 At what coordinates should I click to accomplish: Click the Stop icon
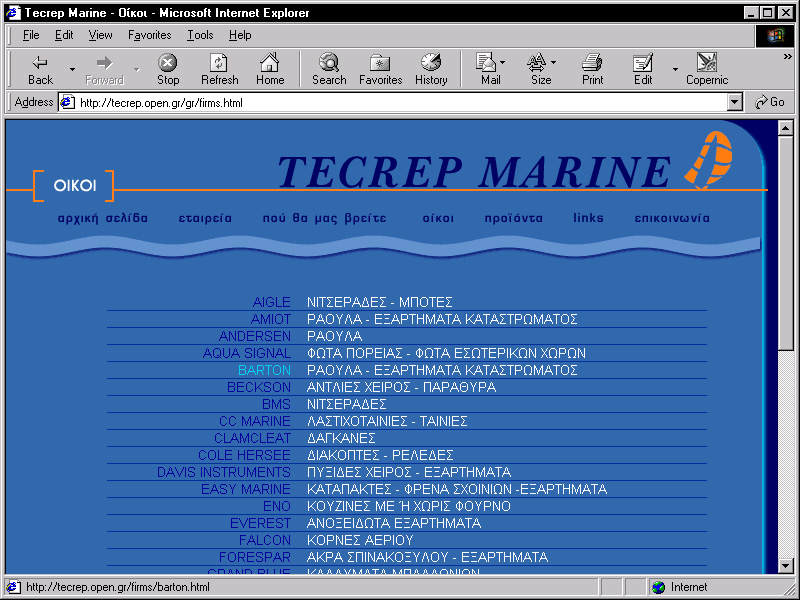coord(167,63)
